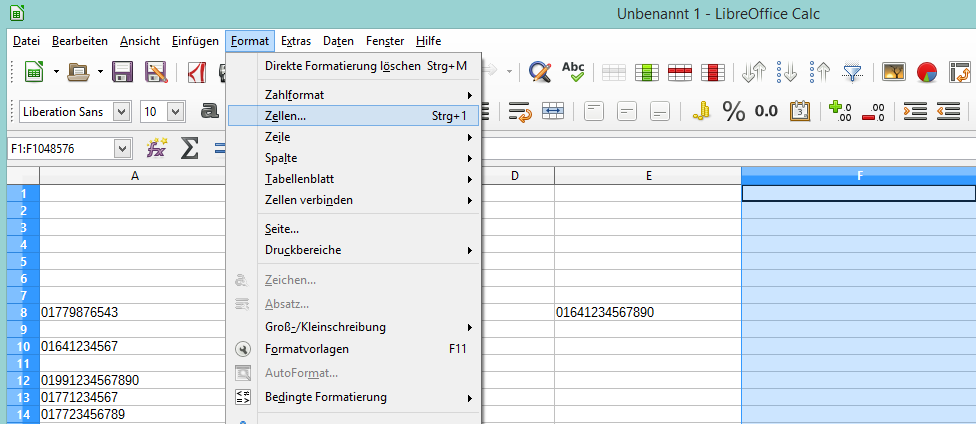Viewport: 976px width, 424px height.
Task: Click the Save floppy disk icon
Action: [x=123, y=72]
